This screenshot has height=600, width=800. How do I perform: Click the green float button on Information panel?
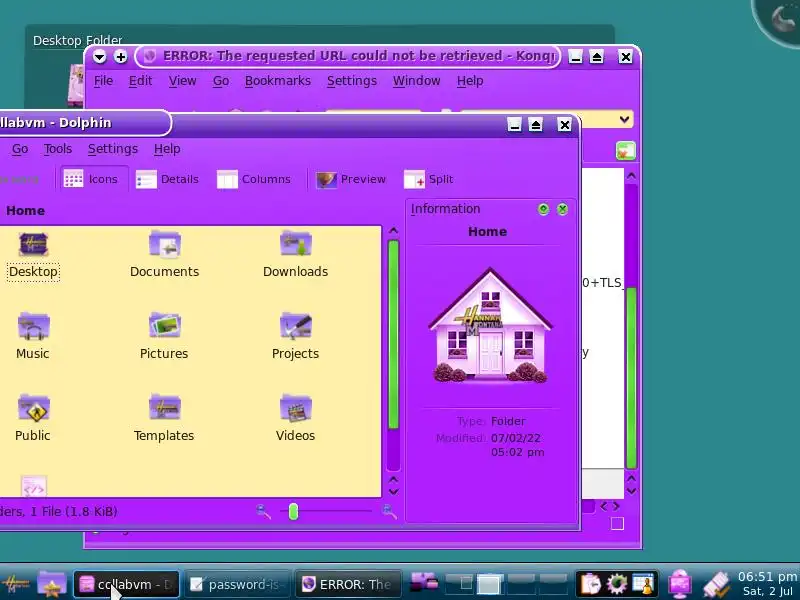coord(543,209)
